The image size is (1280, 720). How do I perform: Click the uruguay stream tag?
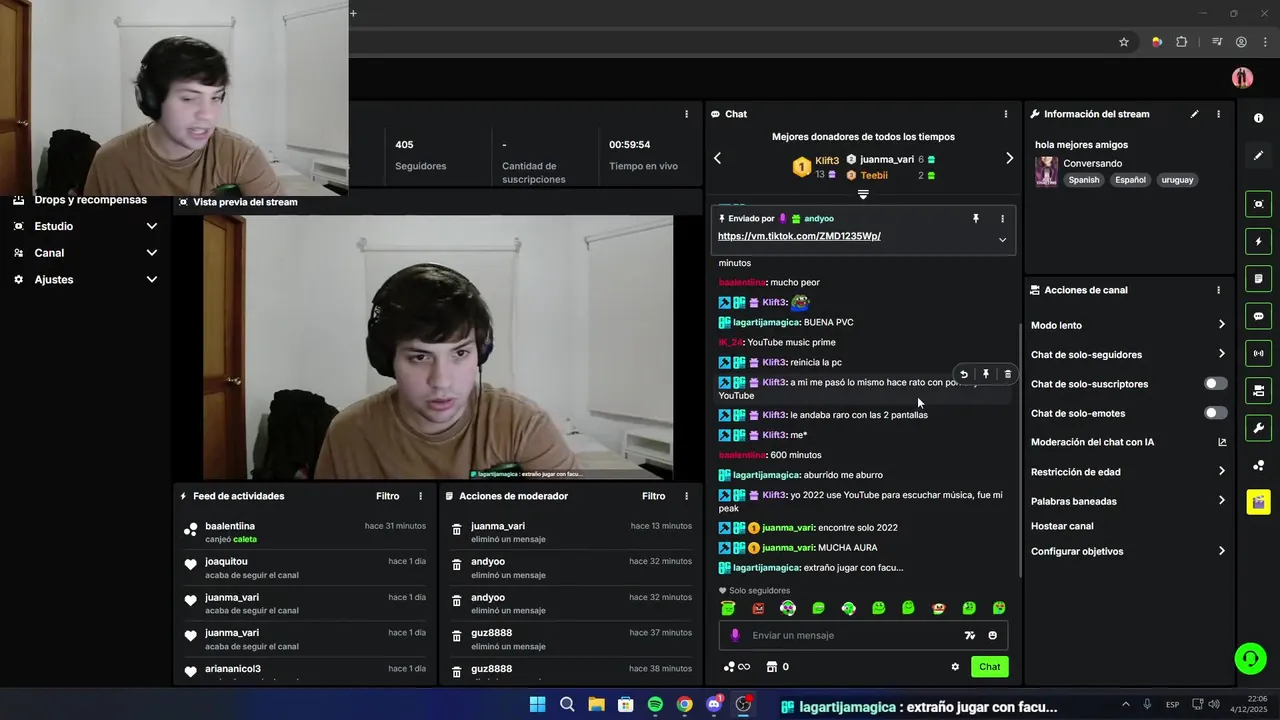tap(1178, 180)
